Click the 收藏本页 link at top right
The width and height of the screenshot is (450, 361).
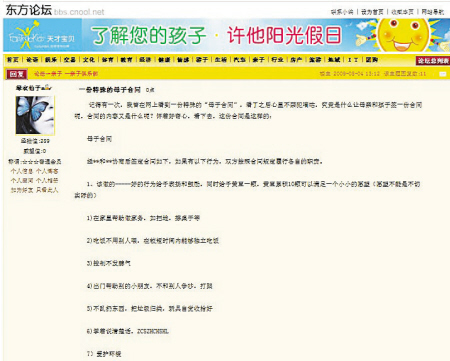pos(402,12)
